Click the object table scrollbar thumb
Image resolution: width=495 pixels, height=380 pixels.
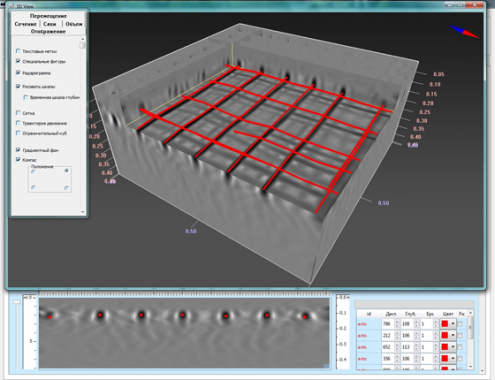(470, 327)
